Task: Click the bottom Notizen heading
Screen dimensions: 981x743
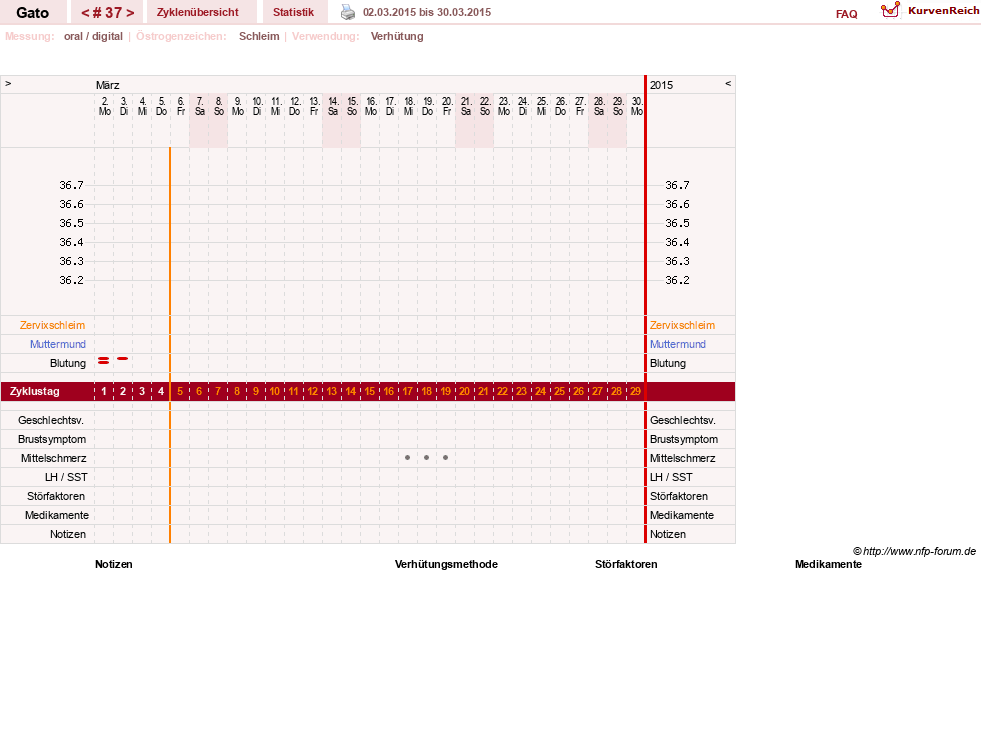Action: click(x=114, y=564)
